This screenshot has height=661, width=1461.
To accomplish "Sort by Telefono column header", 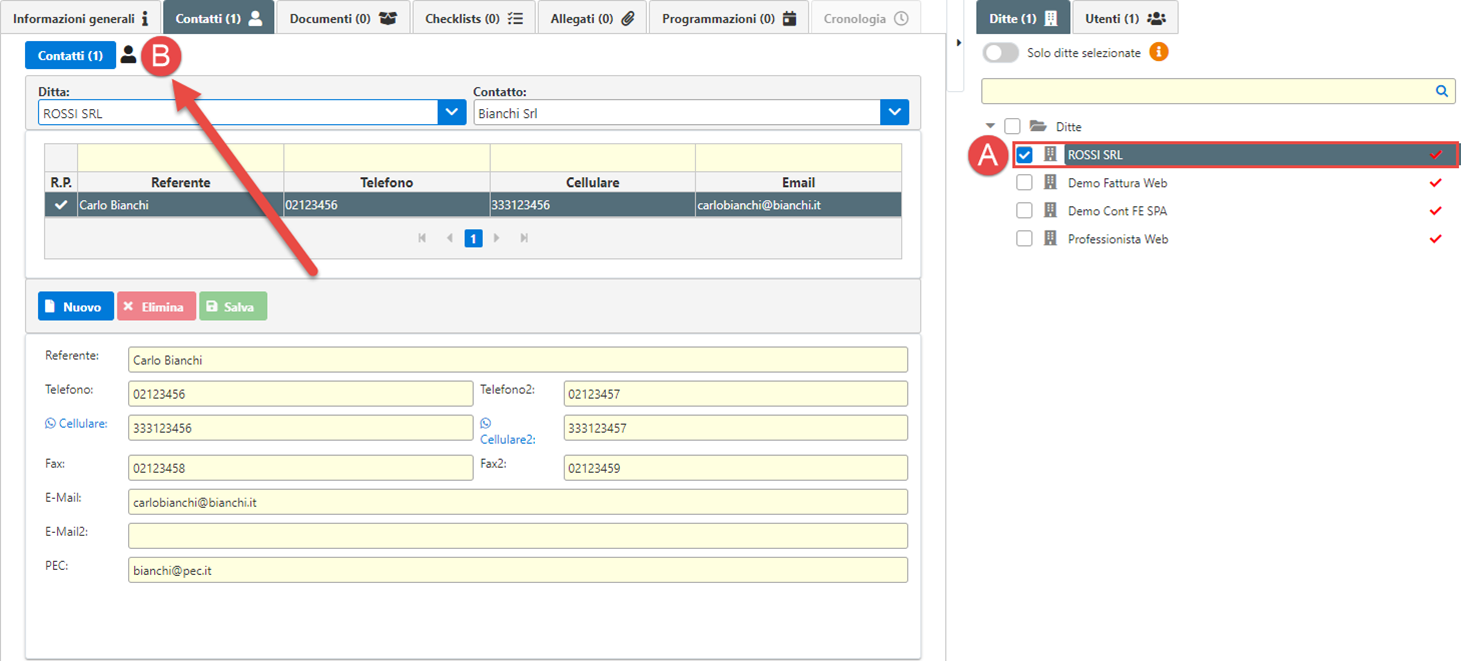I will (x=387, y=182).
